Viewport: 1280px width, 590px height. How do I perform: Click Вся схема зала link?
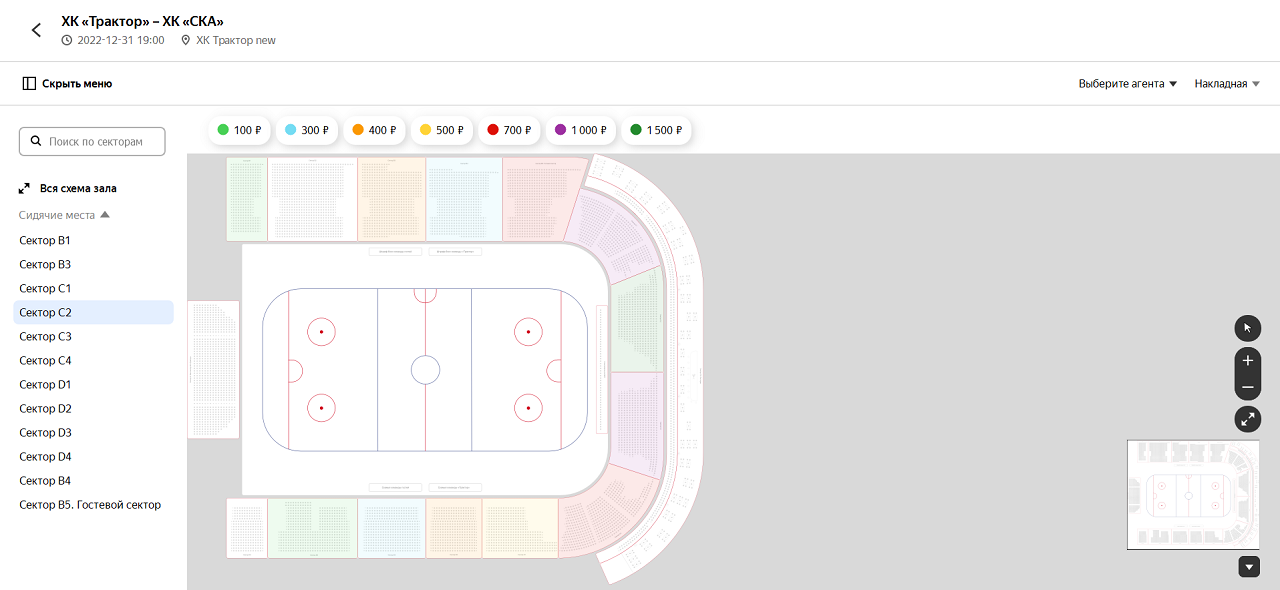pos(78,188)
